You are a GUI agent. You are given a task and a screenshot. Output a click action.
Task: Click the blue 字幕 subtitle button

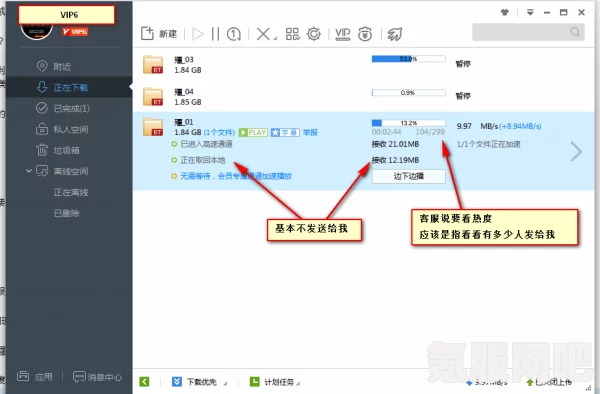pyautogui.click(x=285, y=132)
